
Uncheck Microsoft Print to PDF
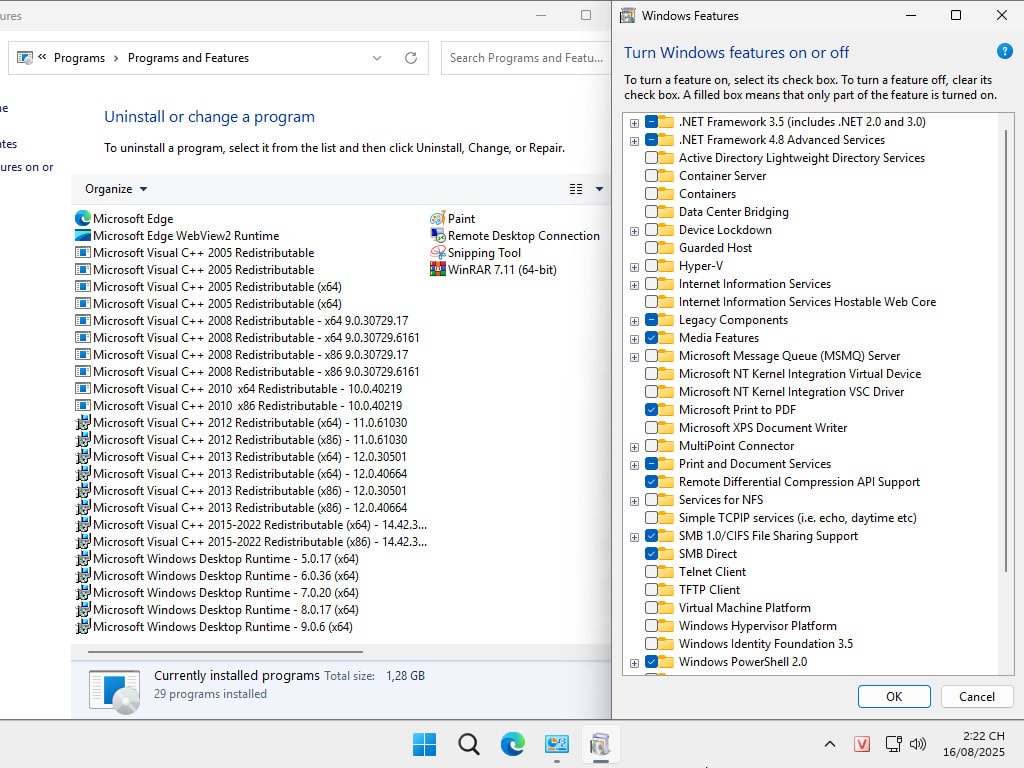click(x=651, y=409)
